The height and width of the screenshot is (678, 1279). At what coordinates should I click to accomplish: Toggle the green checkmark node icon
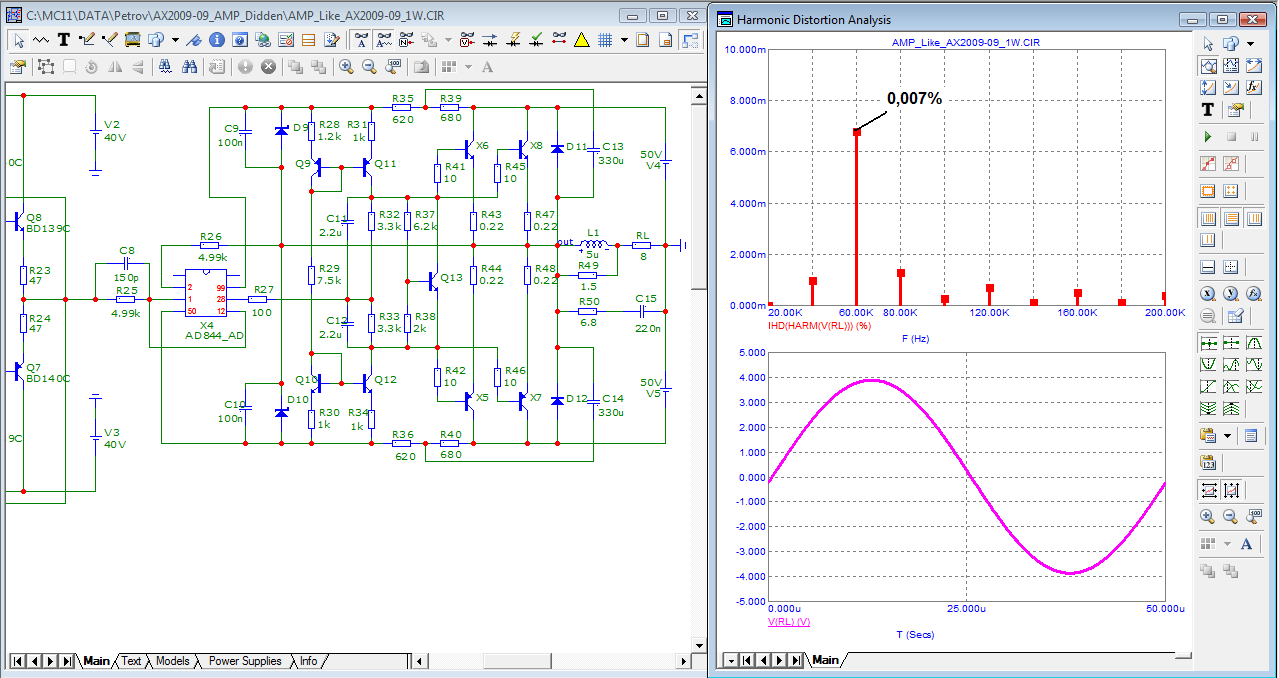(x=536, y=40)
